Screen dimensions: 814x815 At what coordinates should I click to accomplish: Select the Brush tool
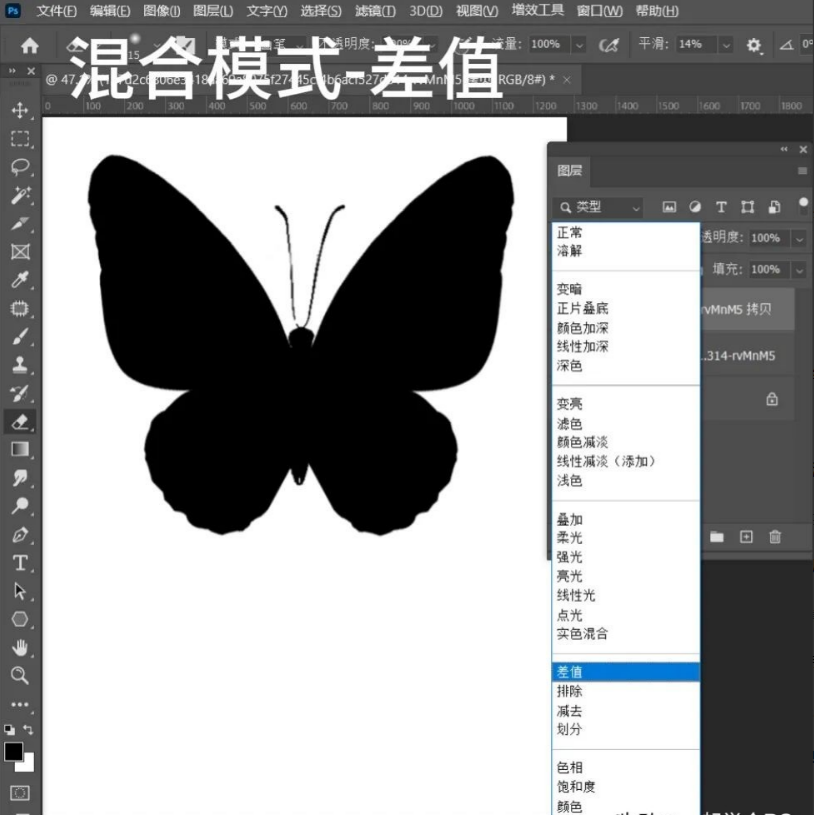click(20, 336)
